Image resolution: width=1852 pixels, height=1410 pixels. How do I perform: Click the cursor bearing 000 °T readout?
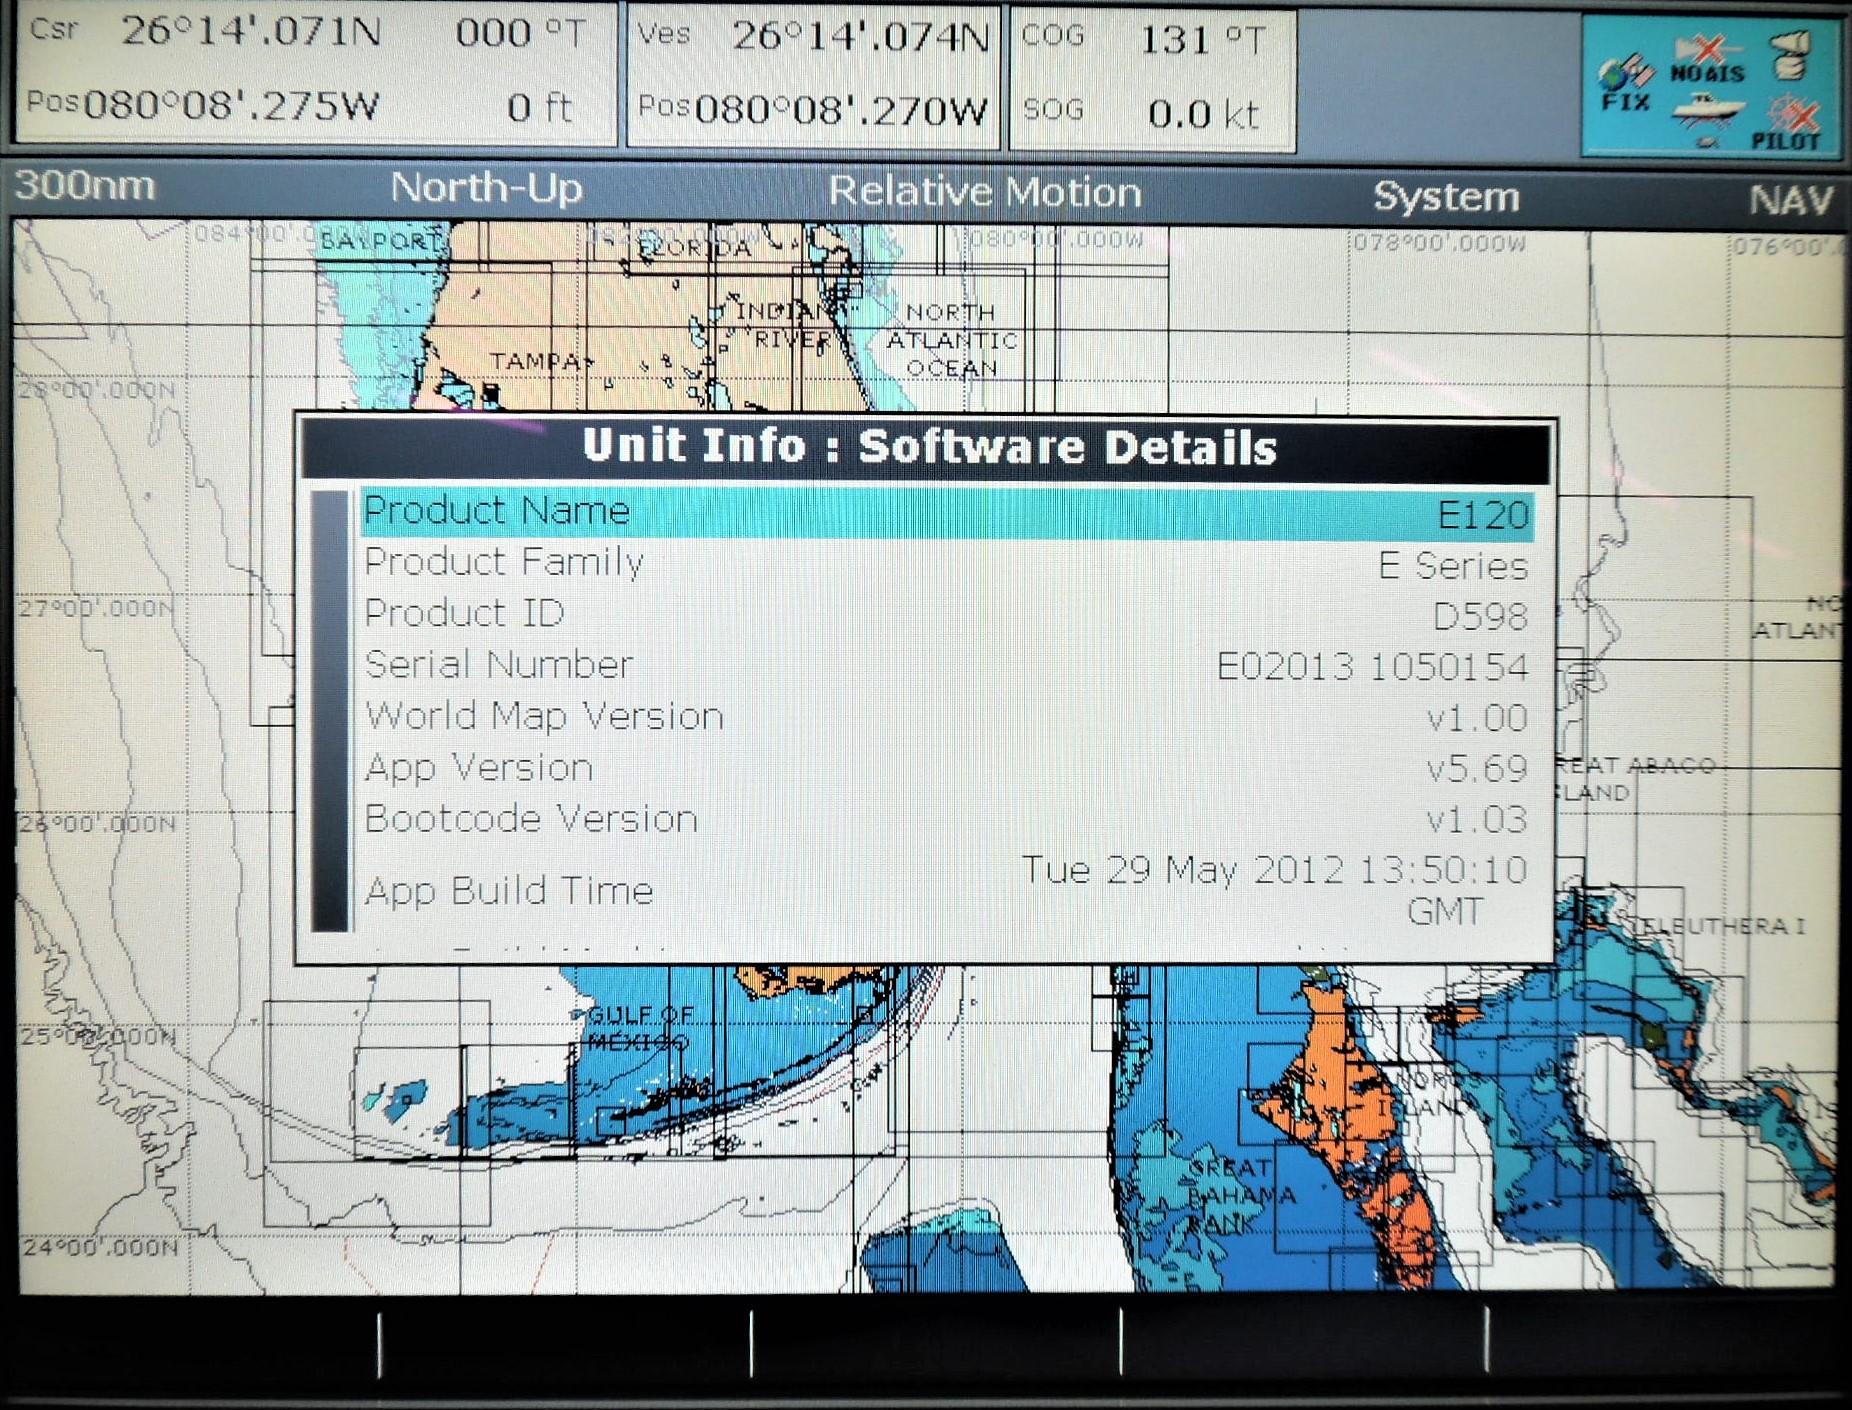(520, 34)
